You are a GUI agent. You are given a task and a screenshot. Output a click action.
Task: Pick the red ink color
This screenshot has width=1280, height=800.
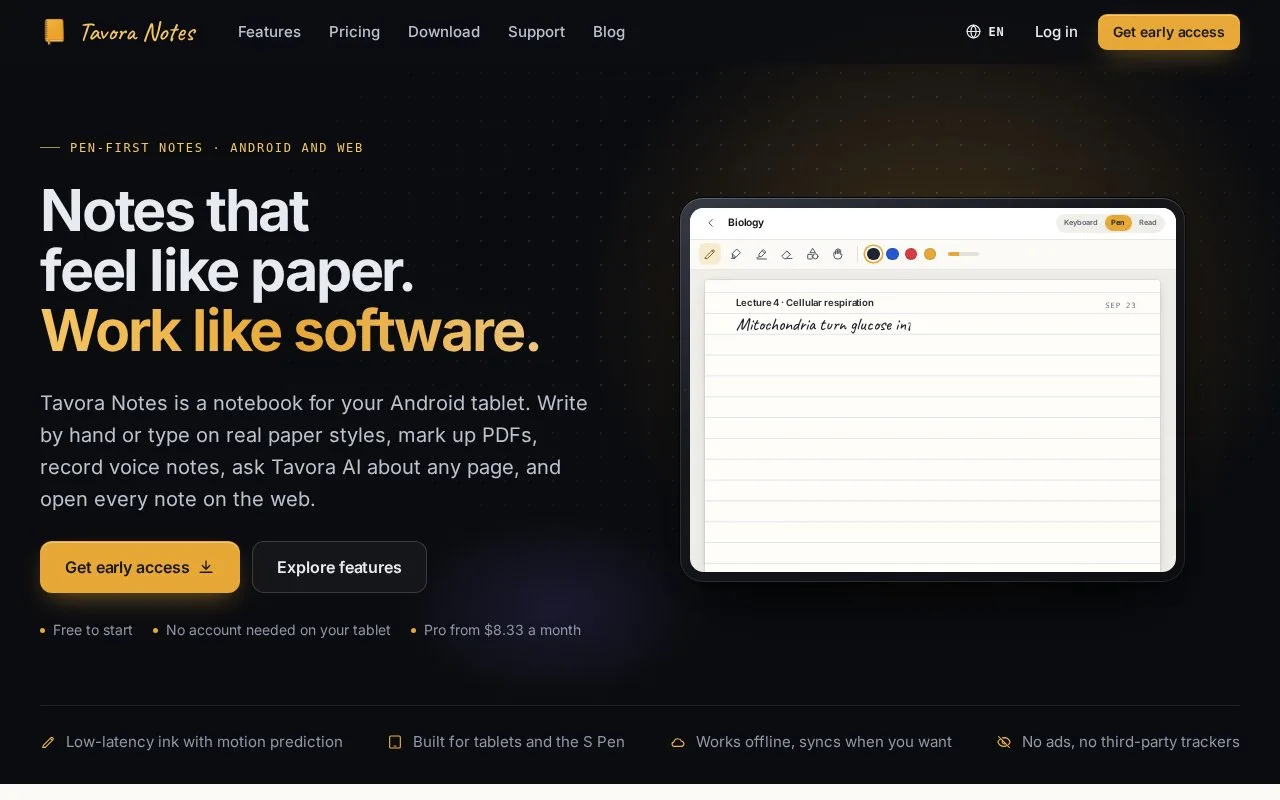pos(911,254)
